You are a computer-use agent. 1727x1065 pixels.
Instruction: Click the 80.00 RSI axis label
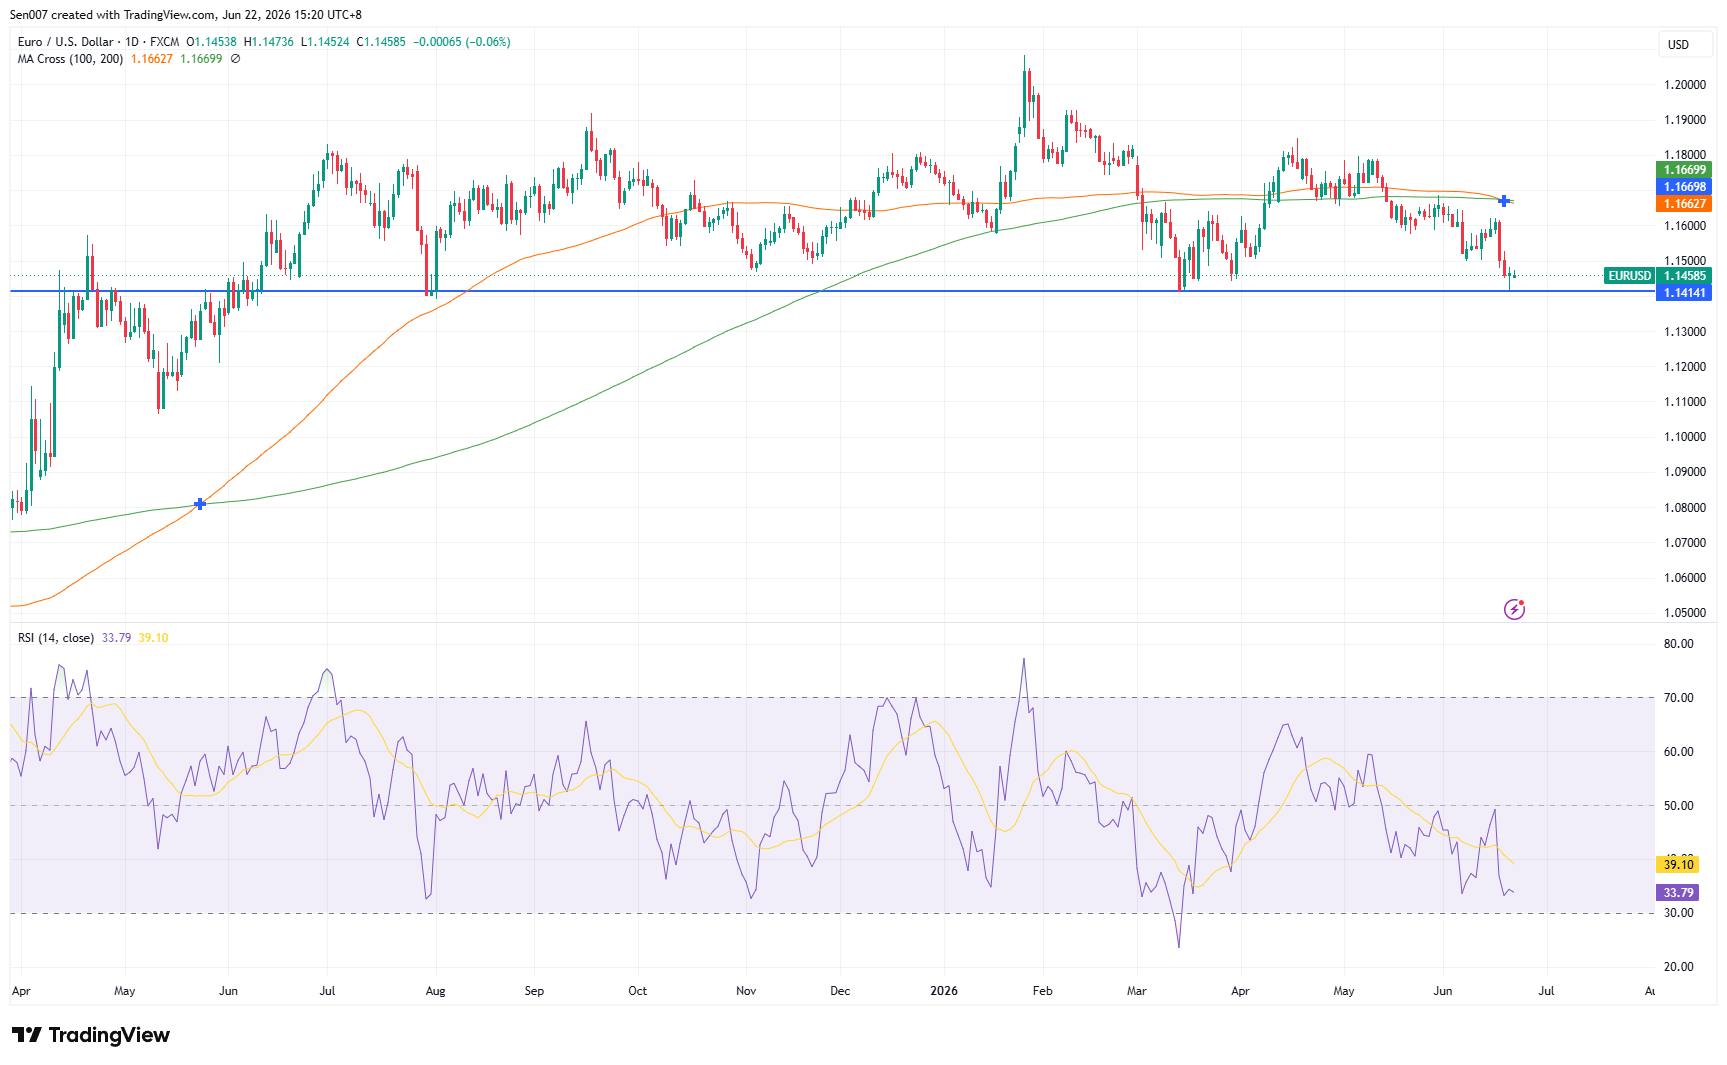(x=1679, y=644)
